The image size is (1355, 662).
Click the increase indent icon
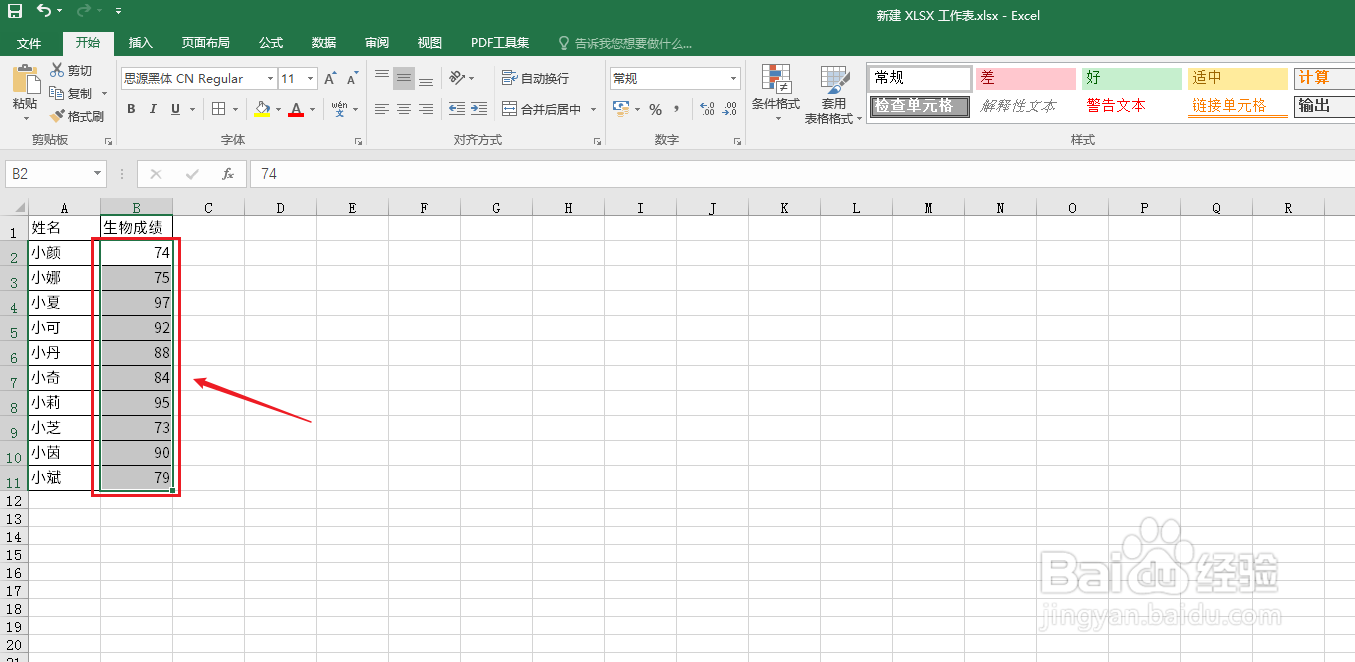tap(479, 109)
